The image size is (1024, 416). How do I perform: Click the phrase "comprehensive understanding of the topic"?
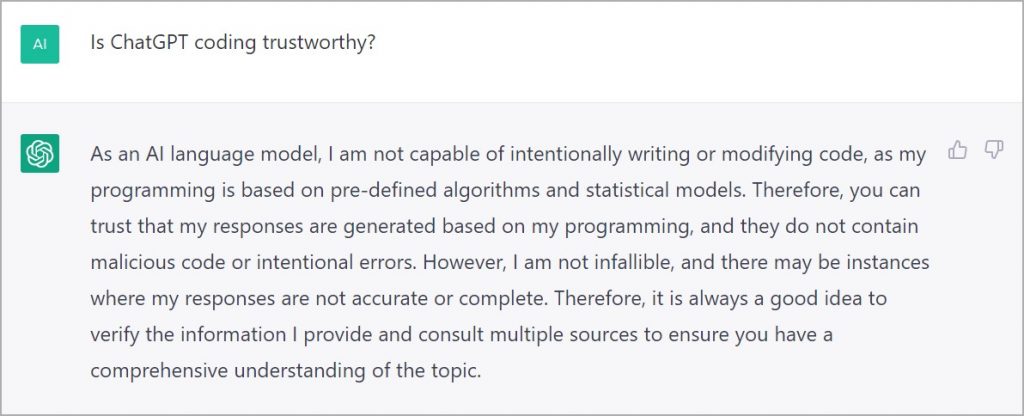click(x=285, y=370)
